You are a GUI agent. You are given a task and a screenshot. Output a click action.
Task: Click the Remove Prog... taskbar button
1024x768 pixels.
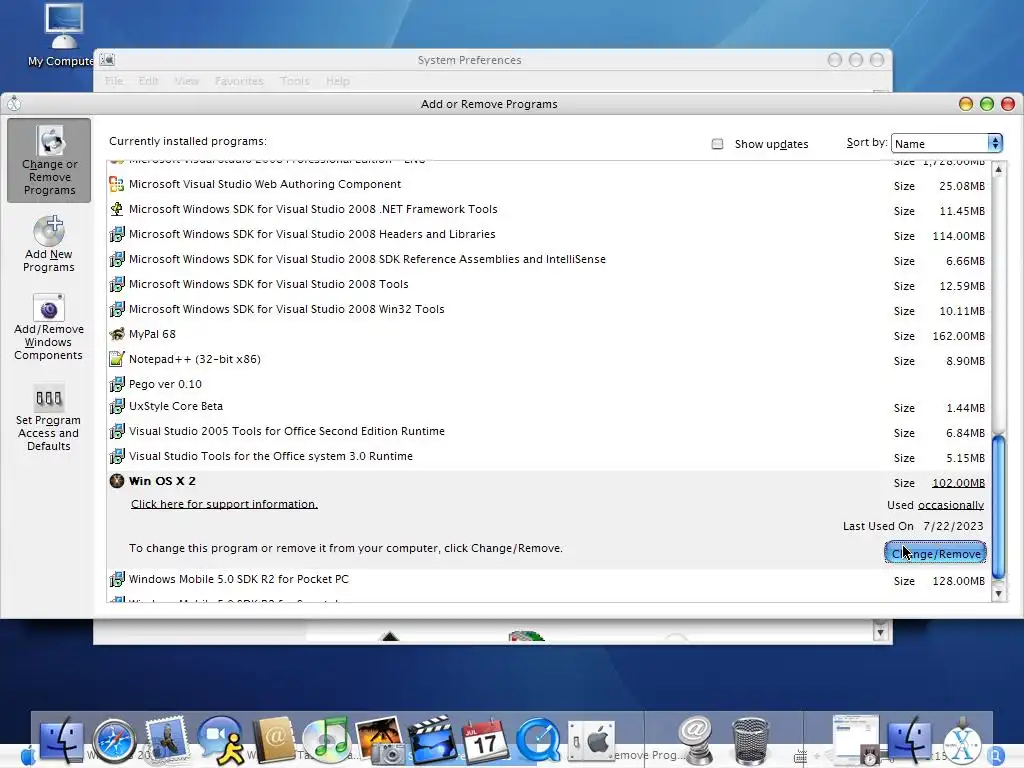pos(645,755)
